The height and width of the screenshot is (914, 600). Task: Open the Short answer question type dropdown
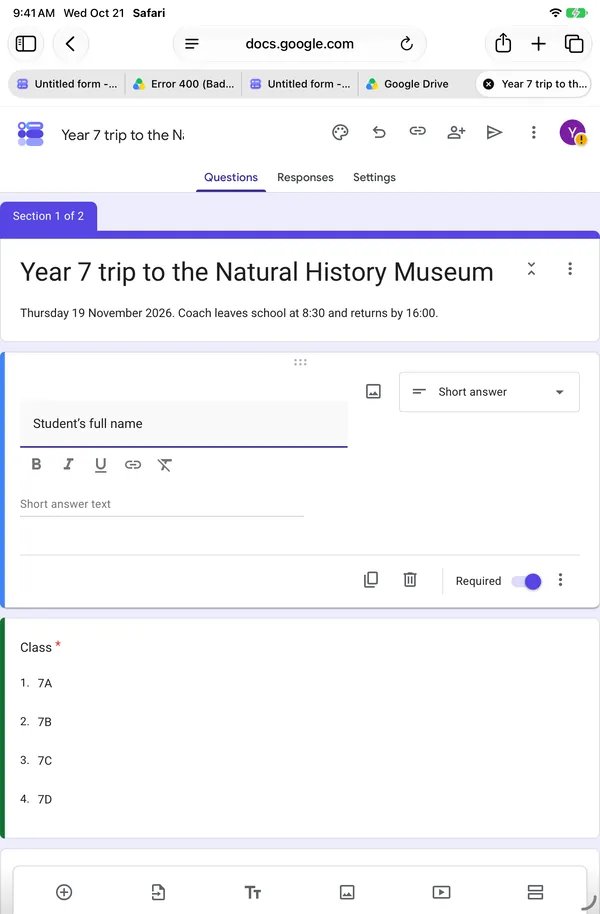[x=489, y=392]
